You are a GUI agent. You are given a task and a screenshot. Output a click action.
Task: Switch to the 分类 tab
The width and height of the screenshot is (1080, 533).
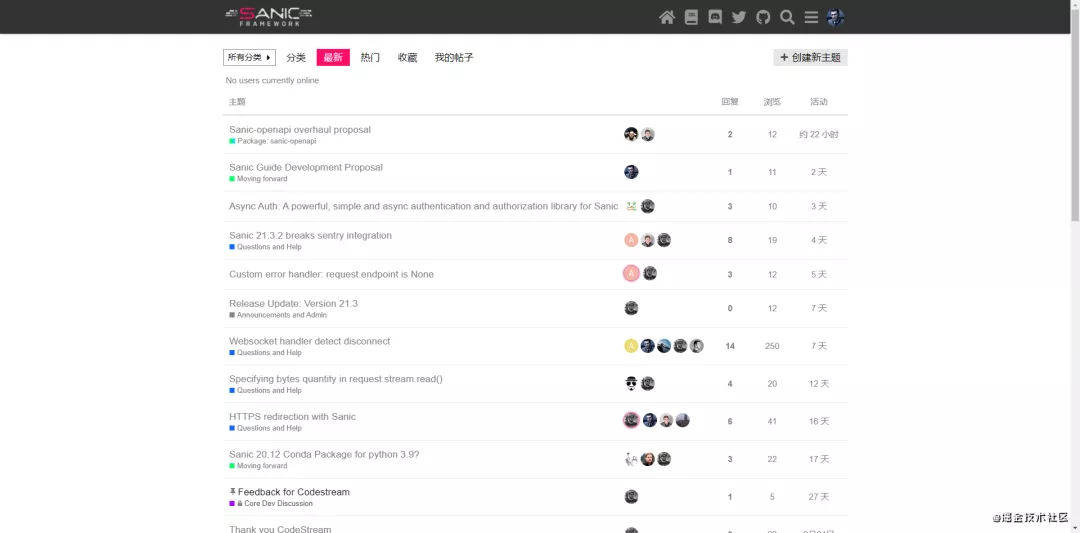(x=296, y=57)
